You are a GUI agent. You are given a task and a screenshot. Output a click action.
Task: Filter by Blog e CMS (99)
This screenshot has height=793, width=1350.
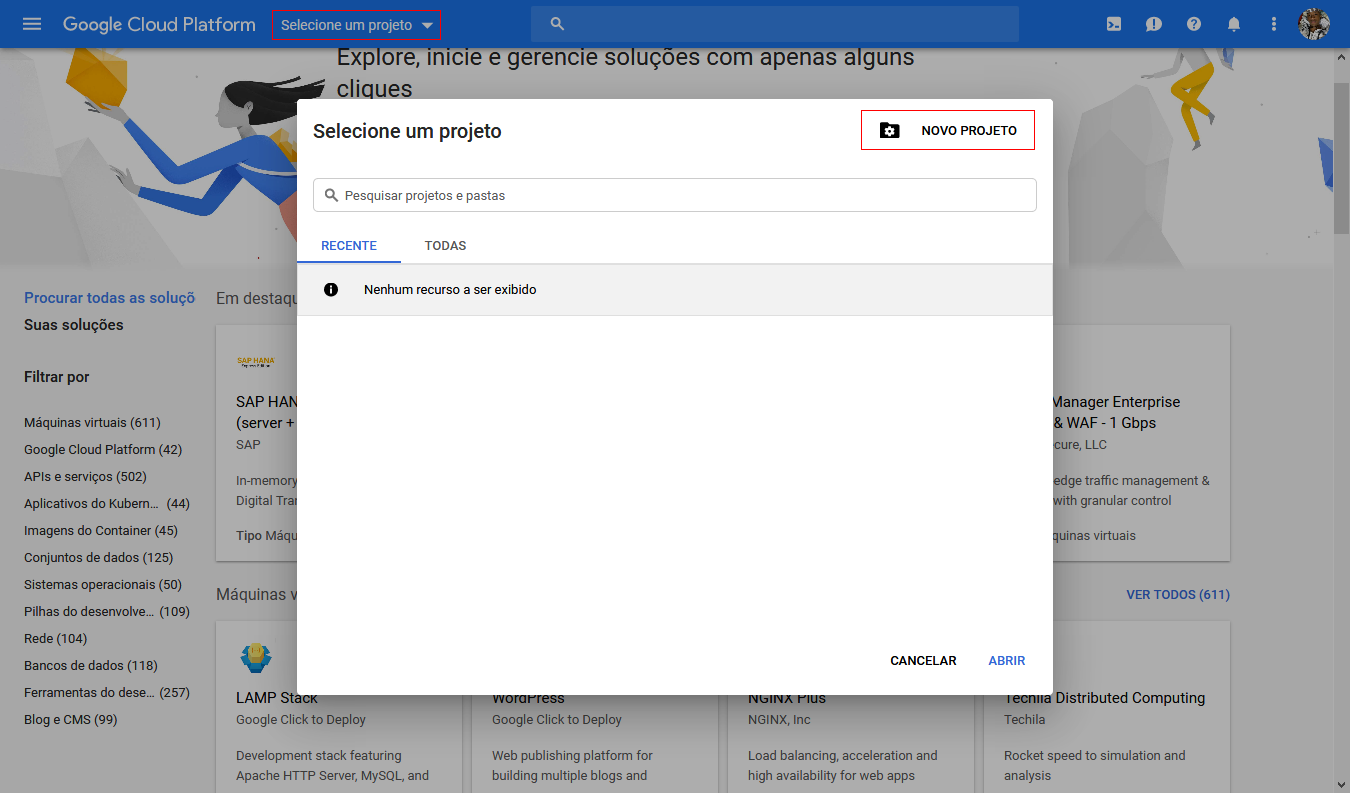[x=71, y=720]
